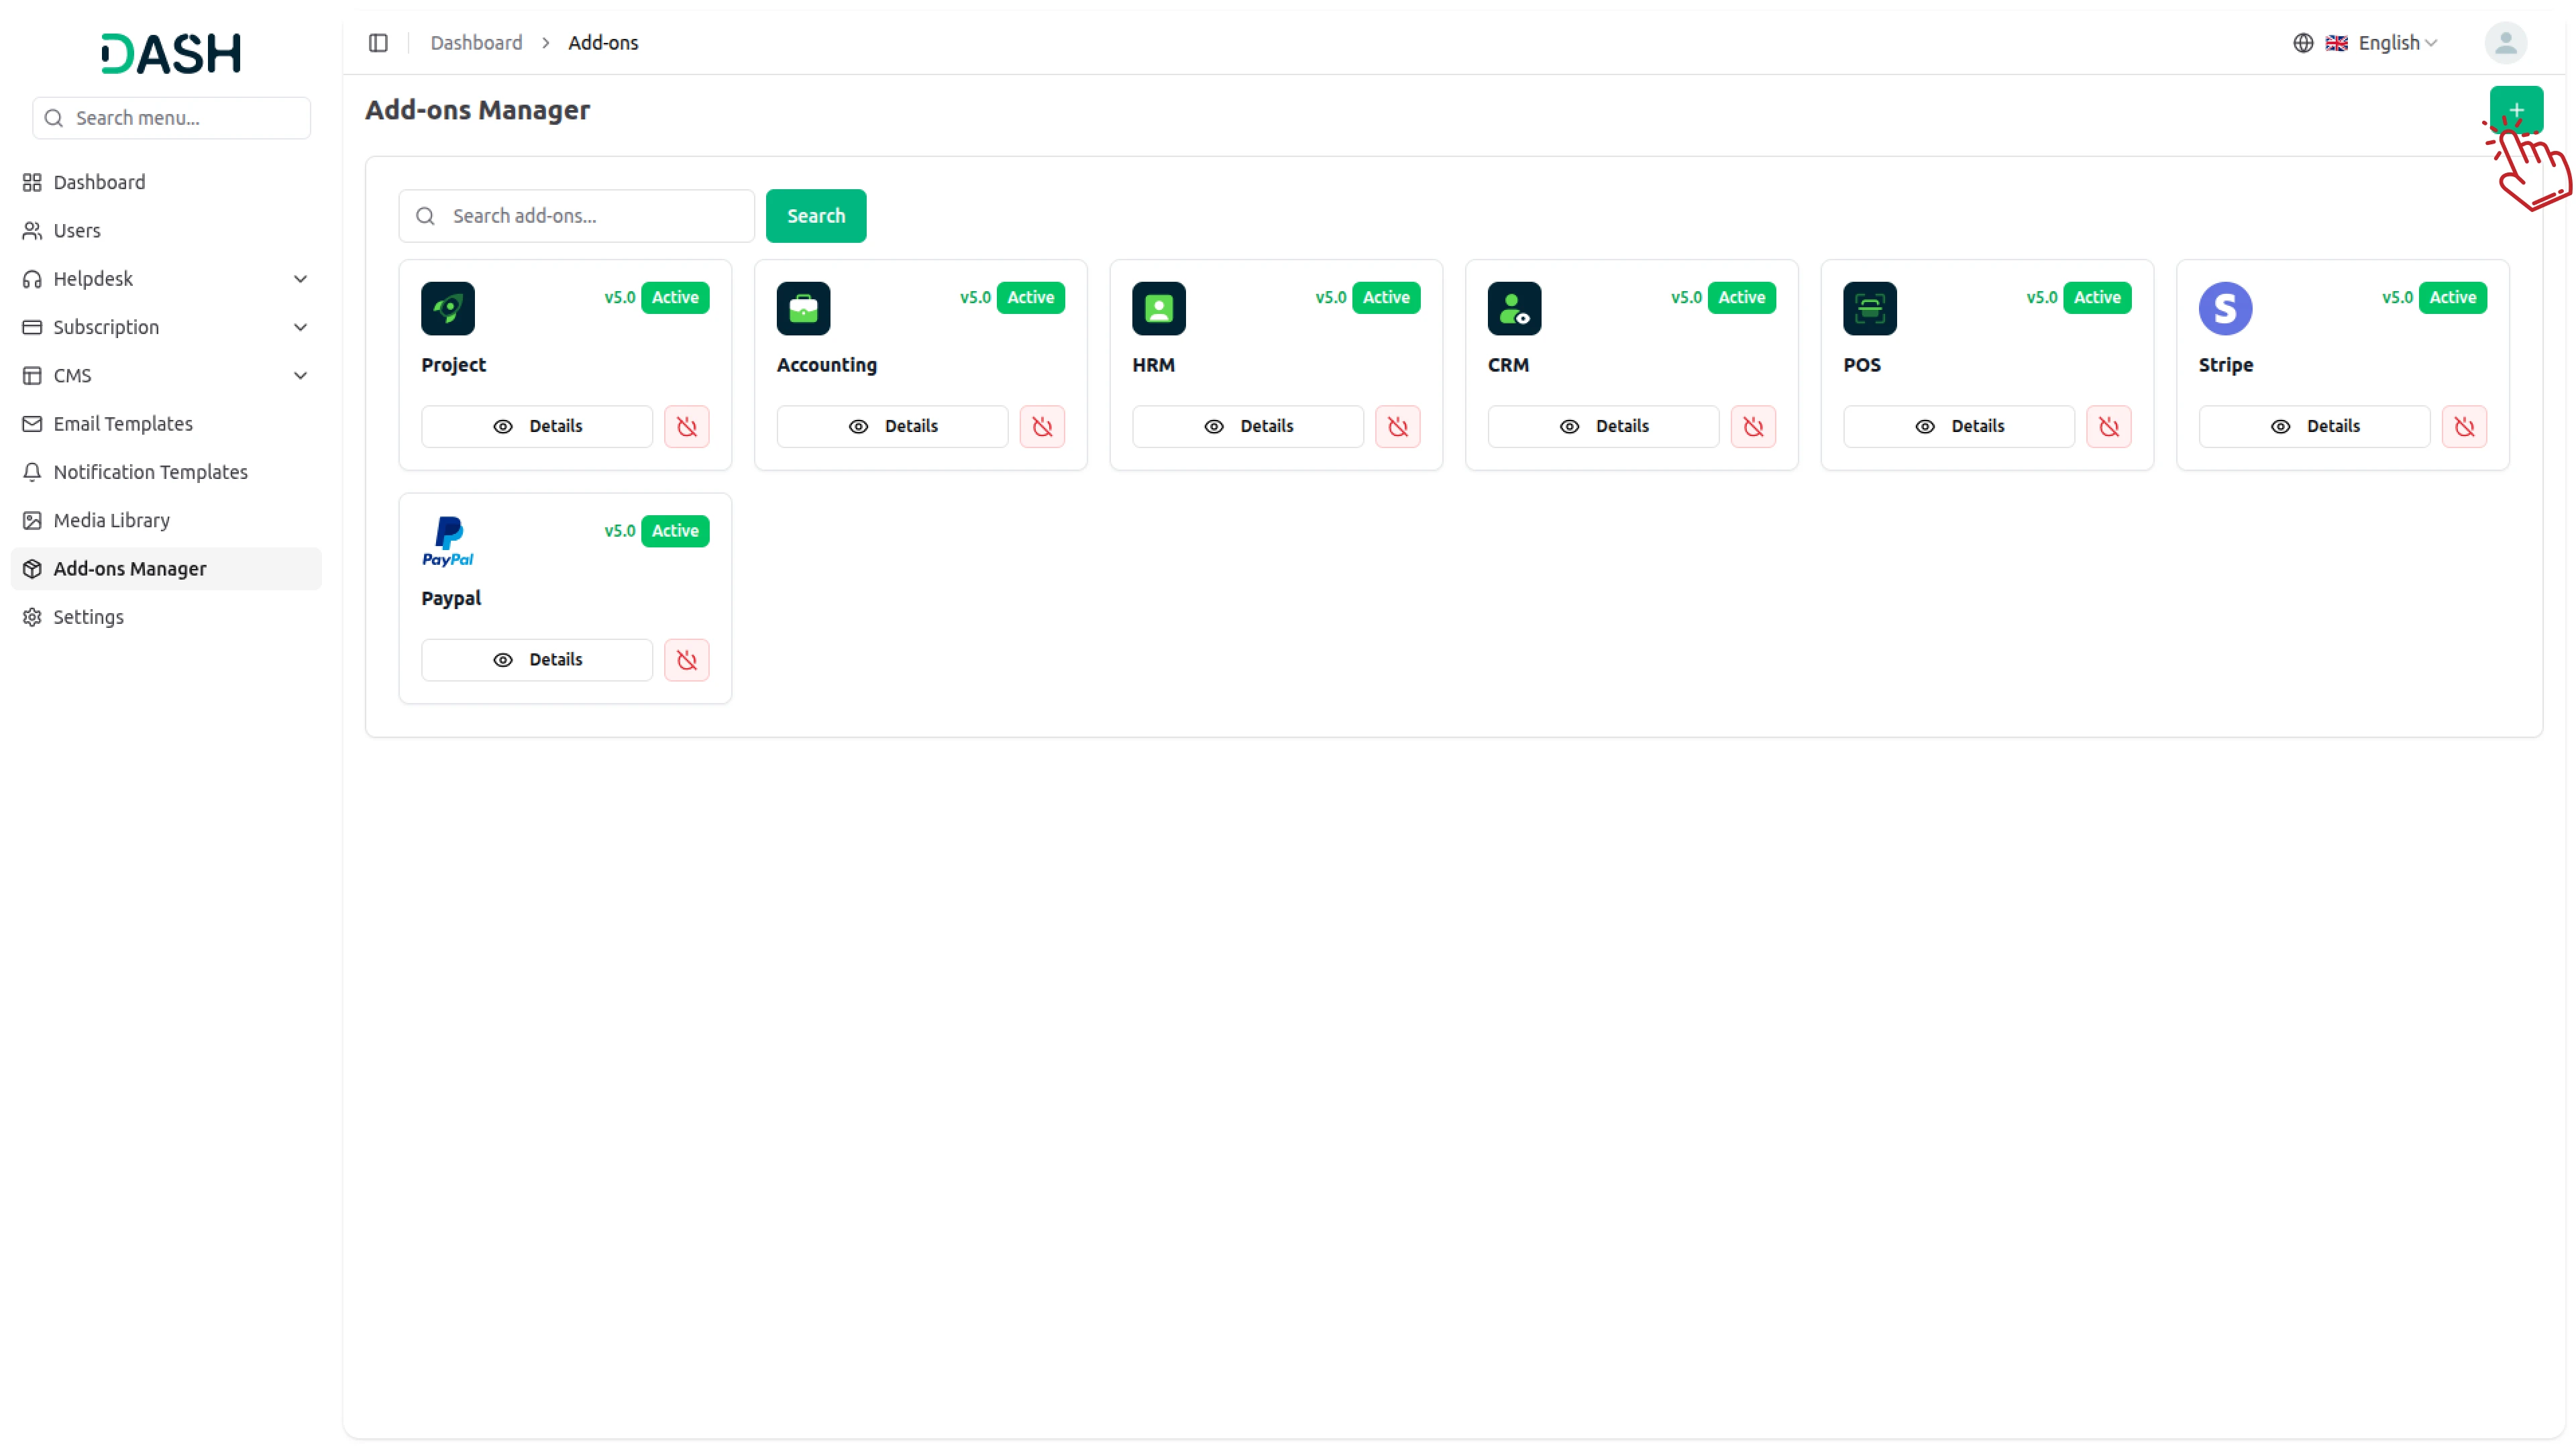The width and height of the screenshot is (2576, 1449).
Task: Open Dashboard in the sidebar
Action: 166,182
